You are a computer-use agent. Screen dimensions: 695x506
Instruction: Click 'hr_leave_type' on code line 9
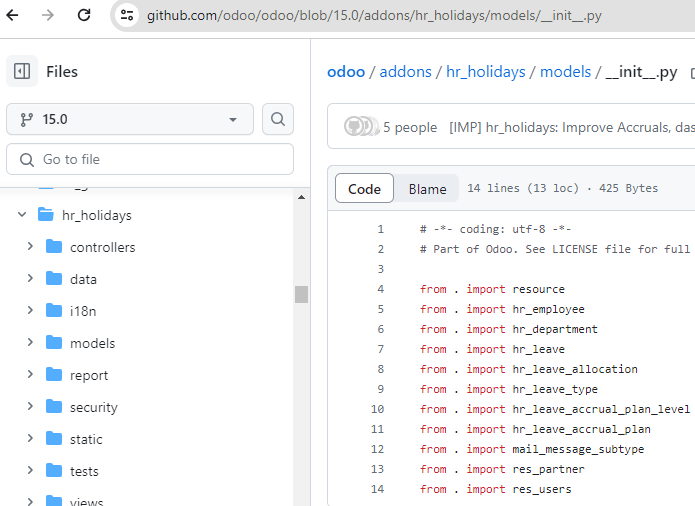555,389
